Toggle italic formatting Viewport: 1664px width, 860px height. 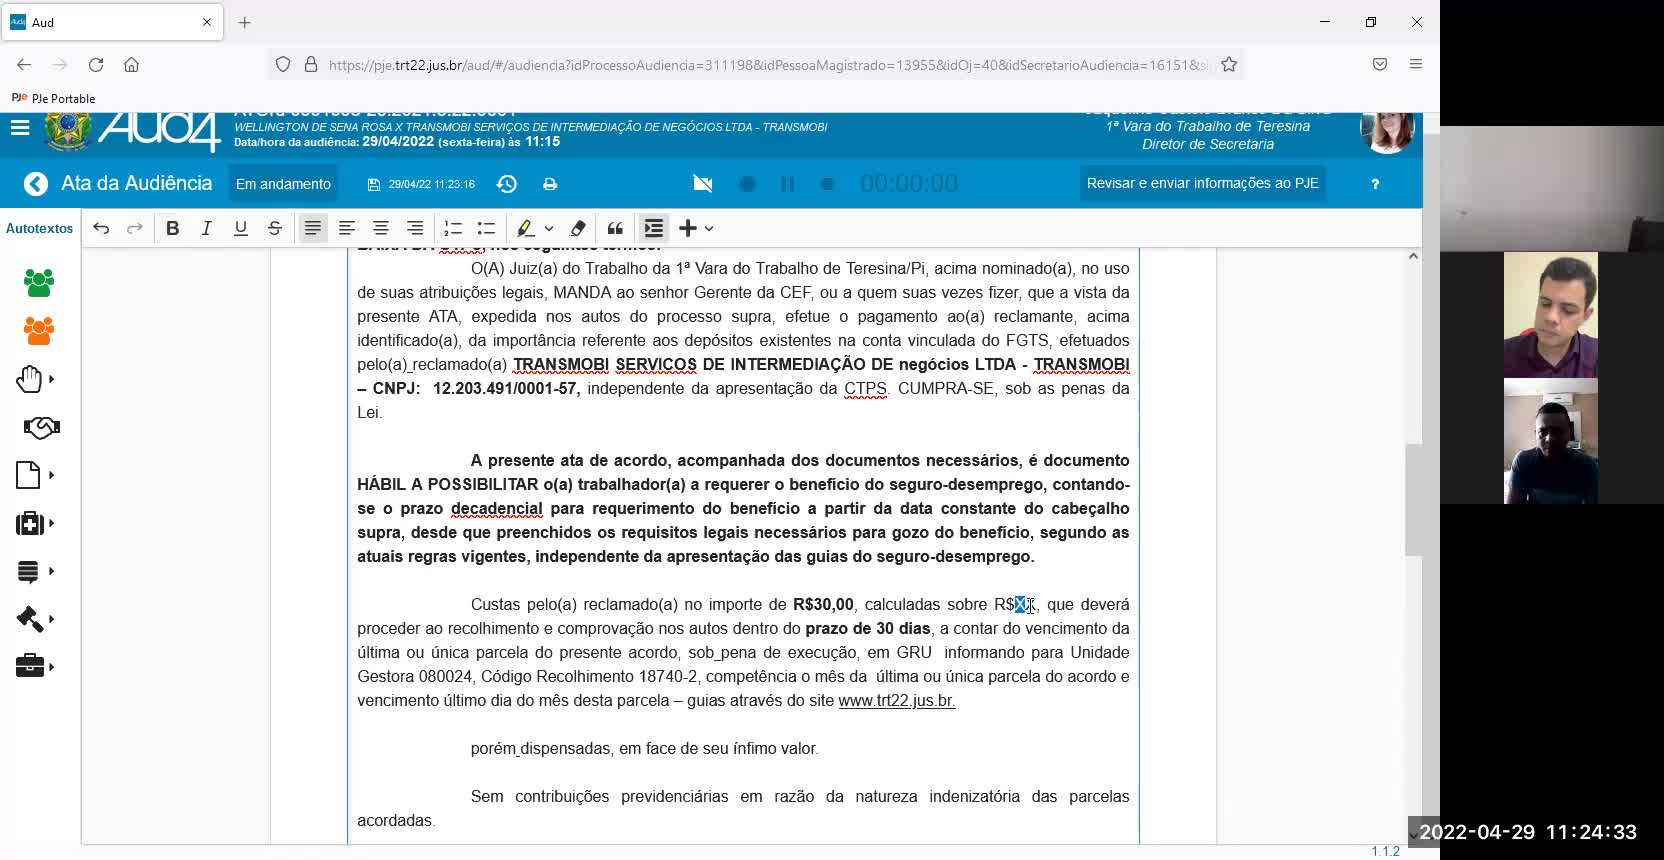207,228
